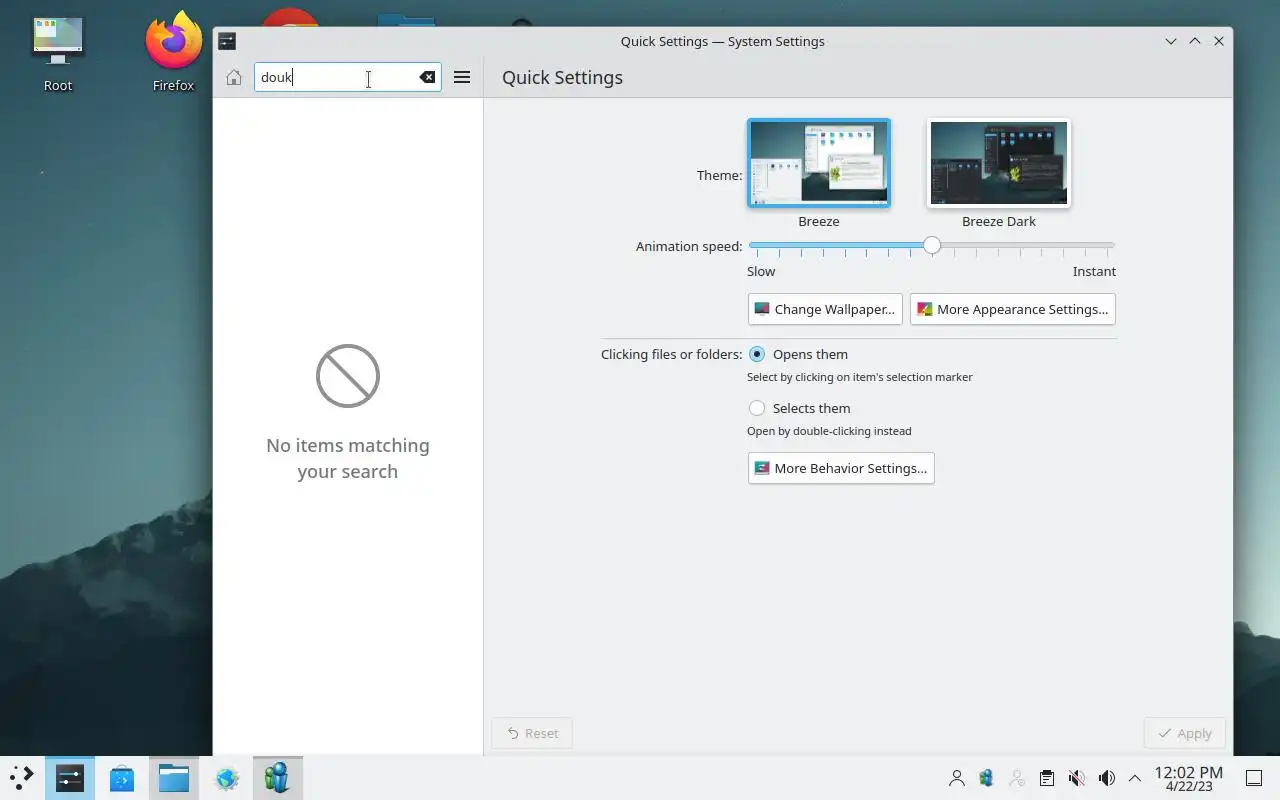This screenshot has width=1280, height=800.
Task: Click the muted volume tray icon
Action: click(x=1077, y=778)
